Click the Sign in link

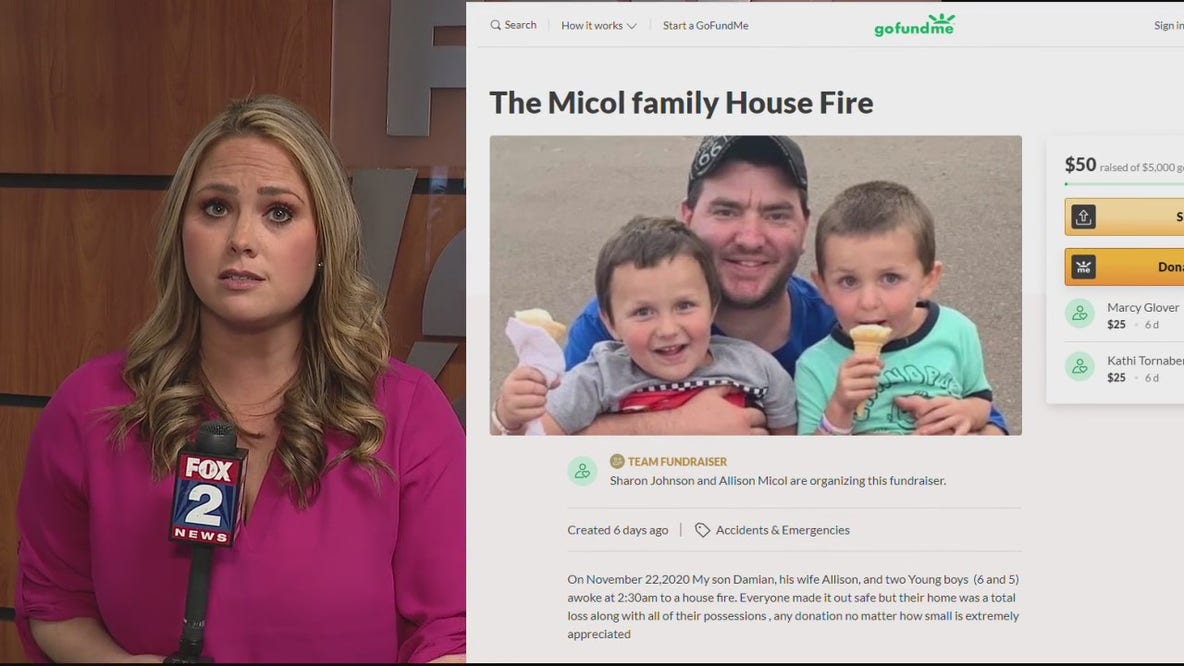(x=1168, y=25)
